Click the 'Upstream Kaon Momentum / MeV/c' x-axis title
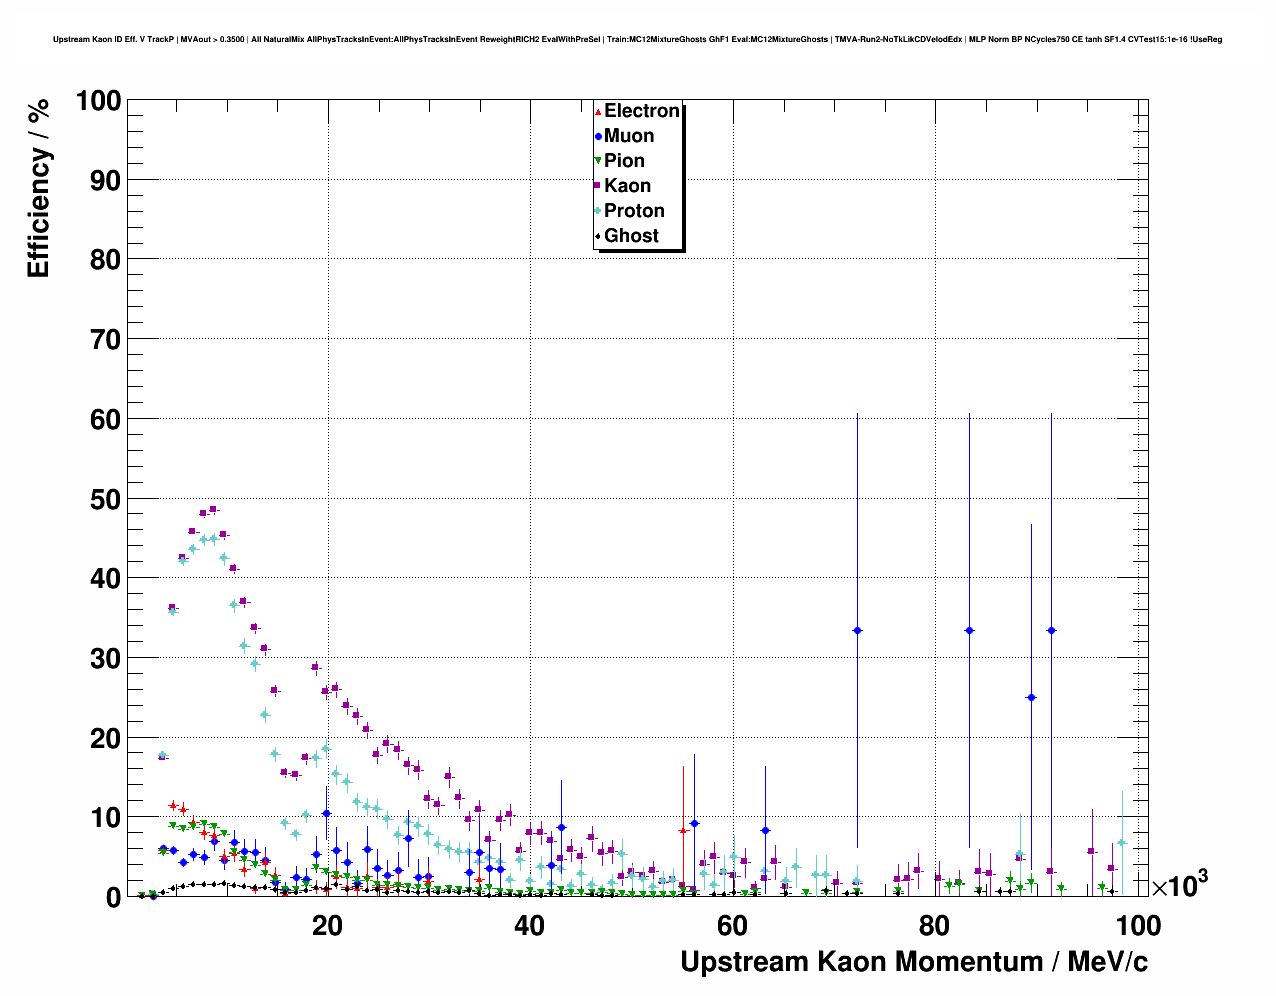 [x=913, y=962]
